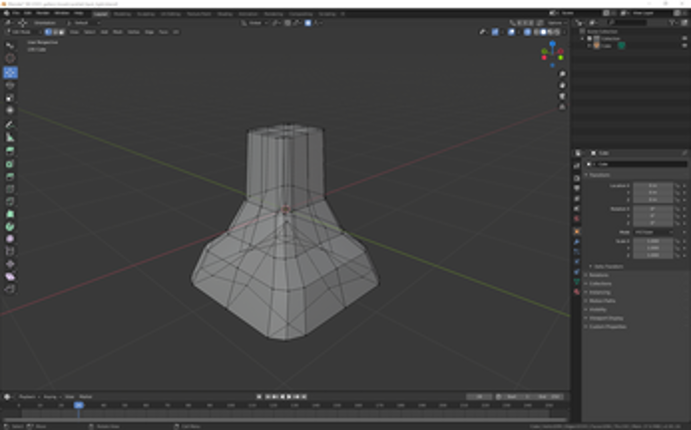Open the Render properties tab

point(576,178)
